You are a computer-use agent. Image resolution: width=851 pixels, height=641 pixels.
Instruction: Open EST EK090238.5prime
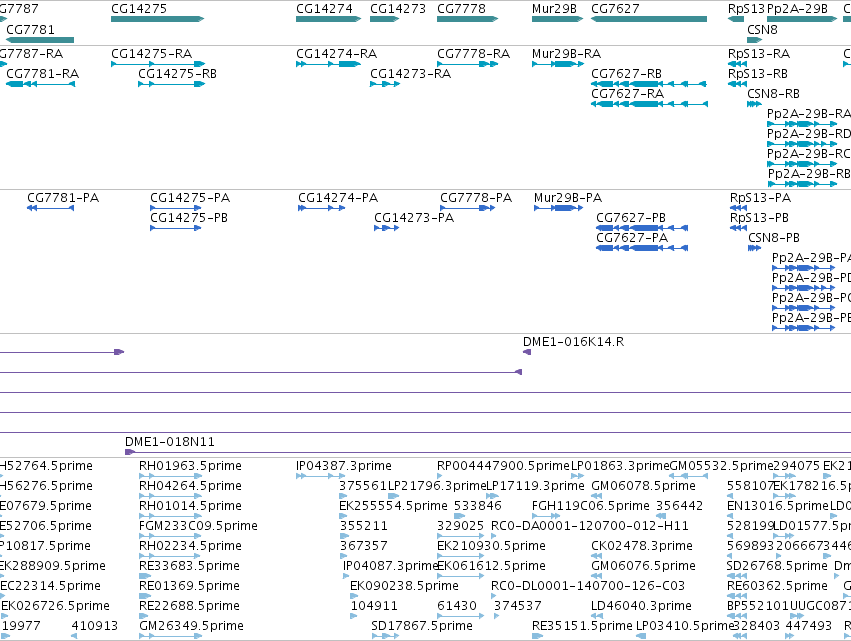404,586
